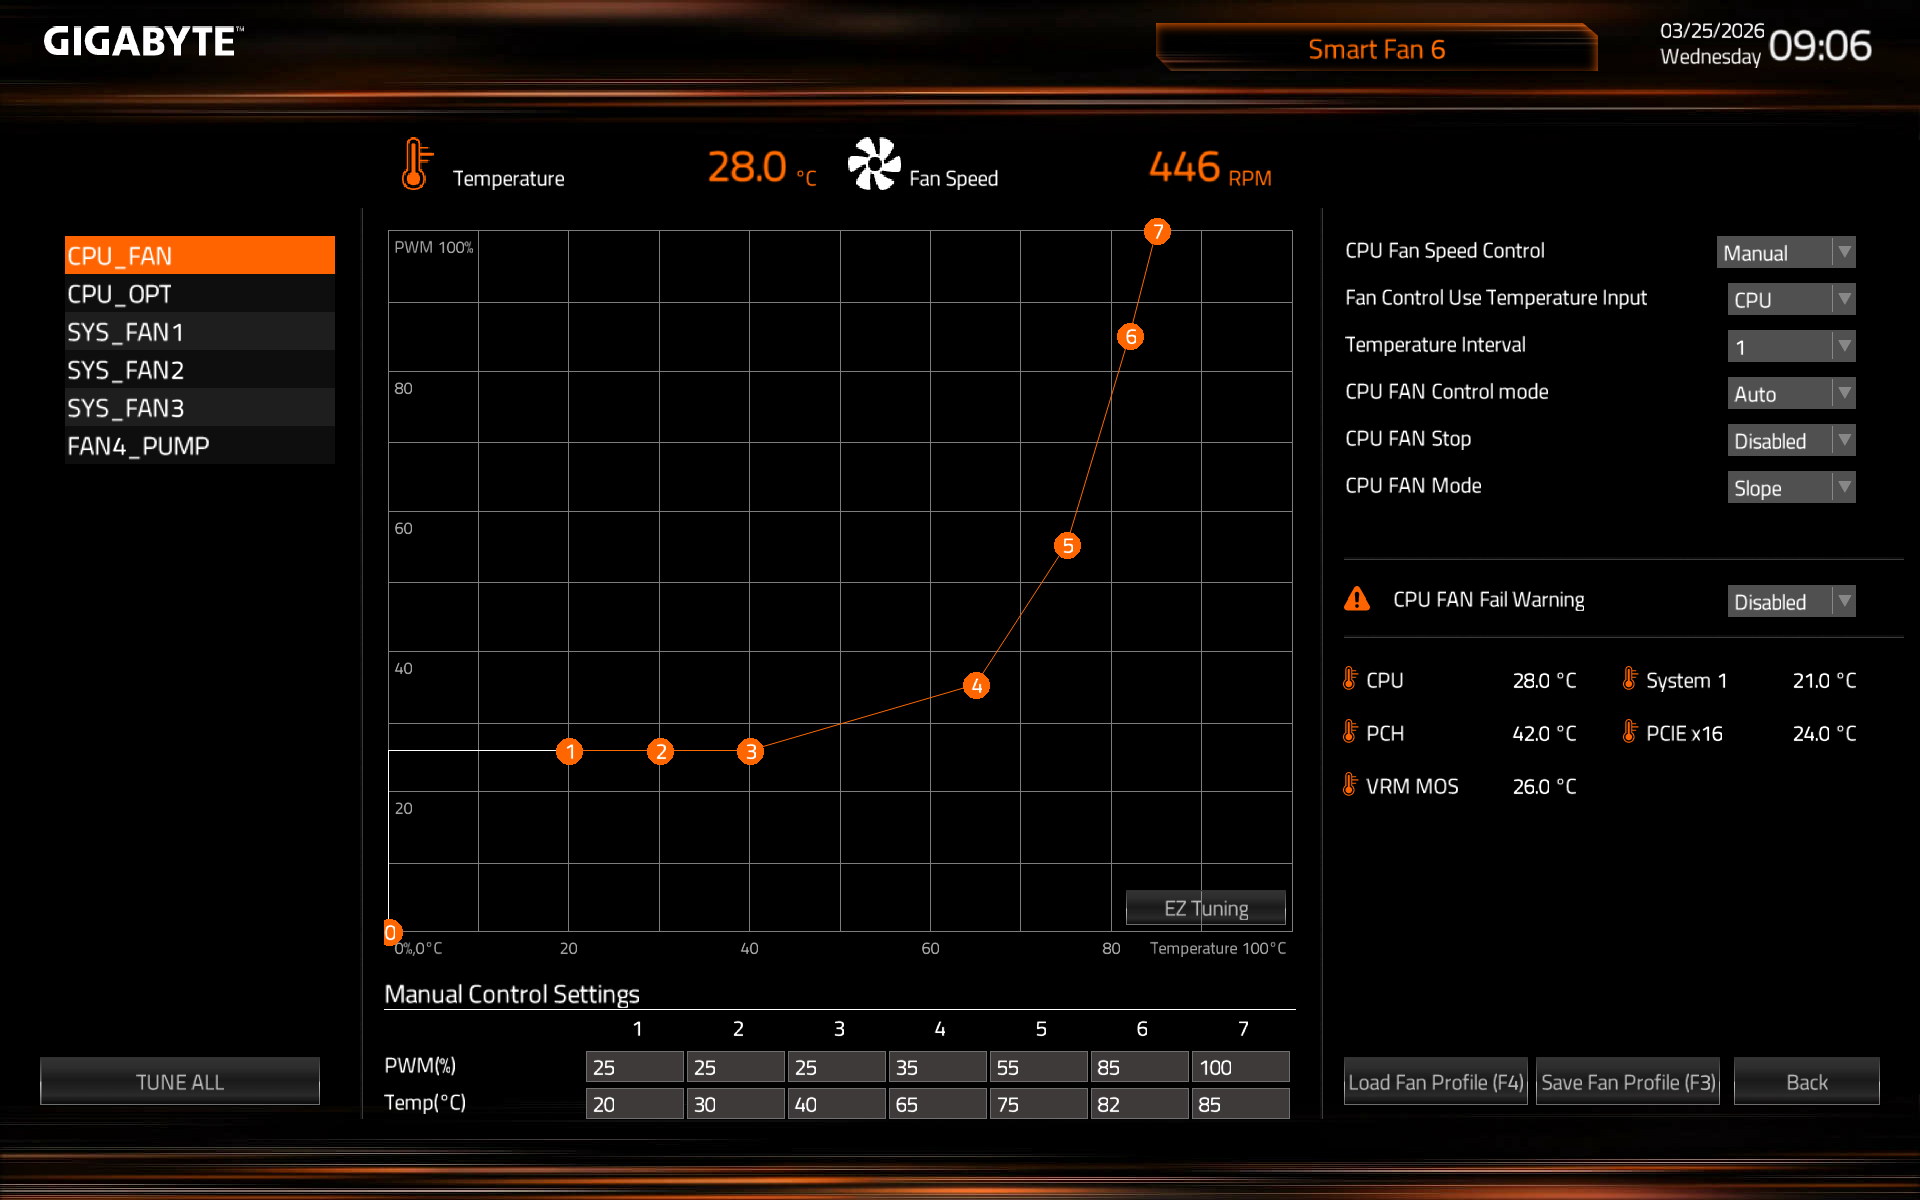Click the CPU FAN Fail Warning triangle icon
Screen dimensions: 1920x1200
[1357, 599]
